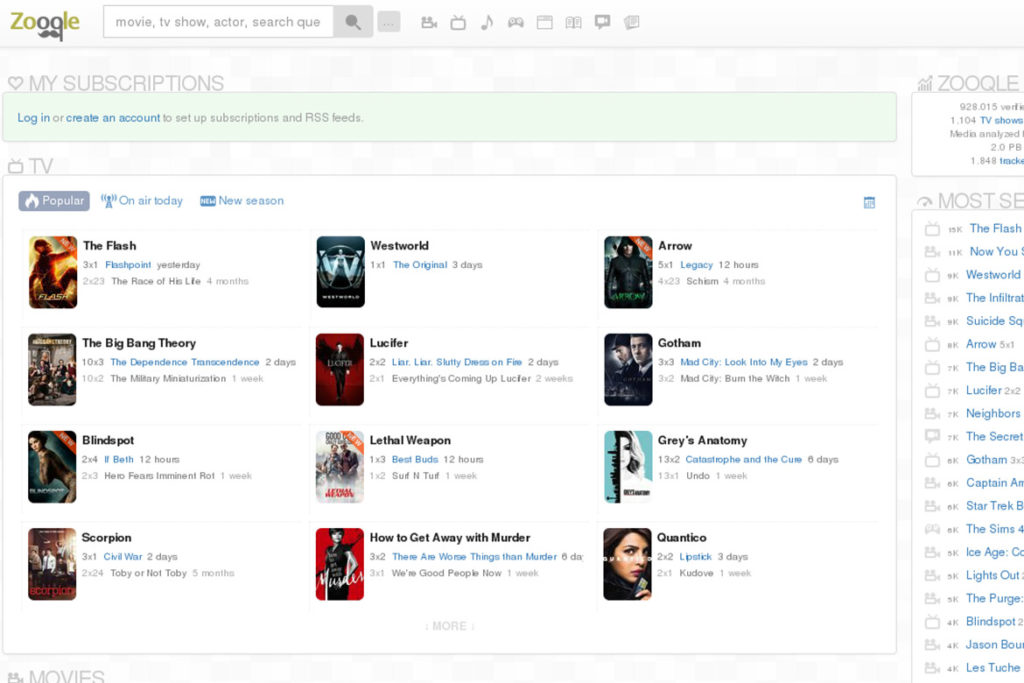
Task: Click TV icon beside Gotham in Most Seeded
Action: [933, 460]
